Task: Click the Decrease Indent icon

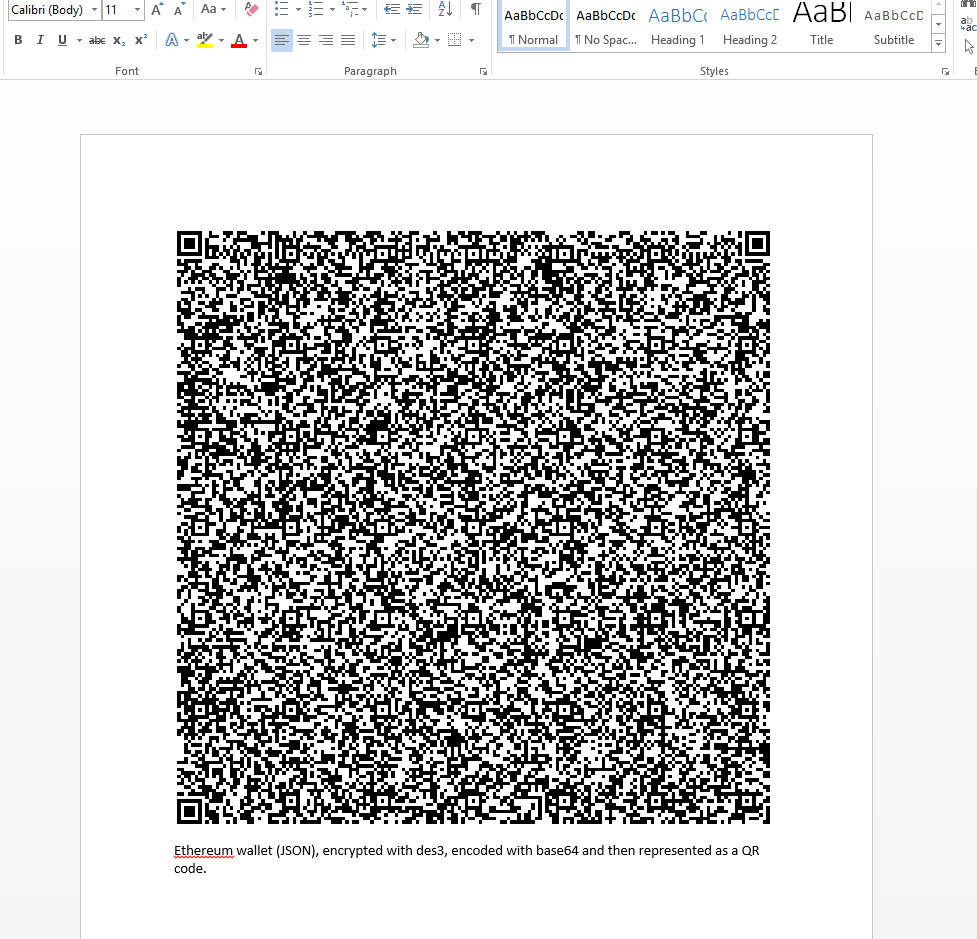Action: coord(392,9)
